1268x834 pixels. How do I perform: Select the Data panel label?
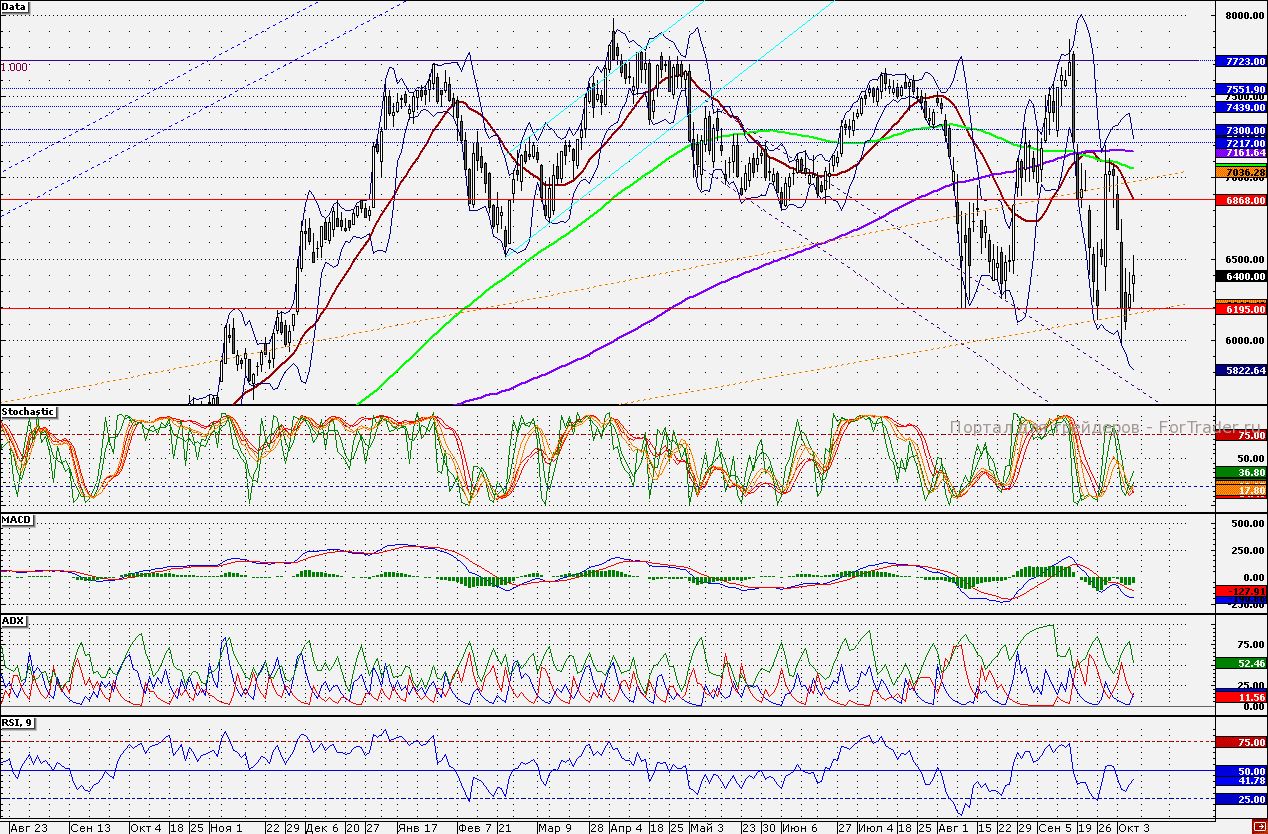[x=15, y=6]
